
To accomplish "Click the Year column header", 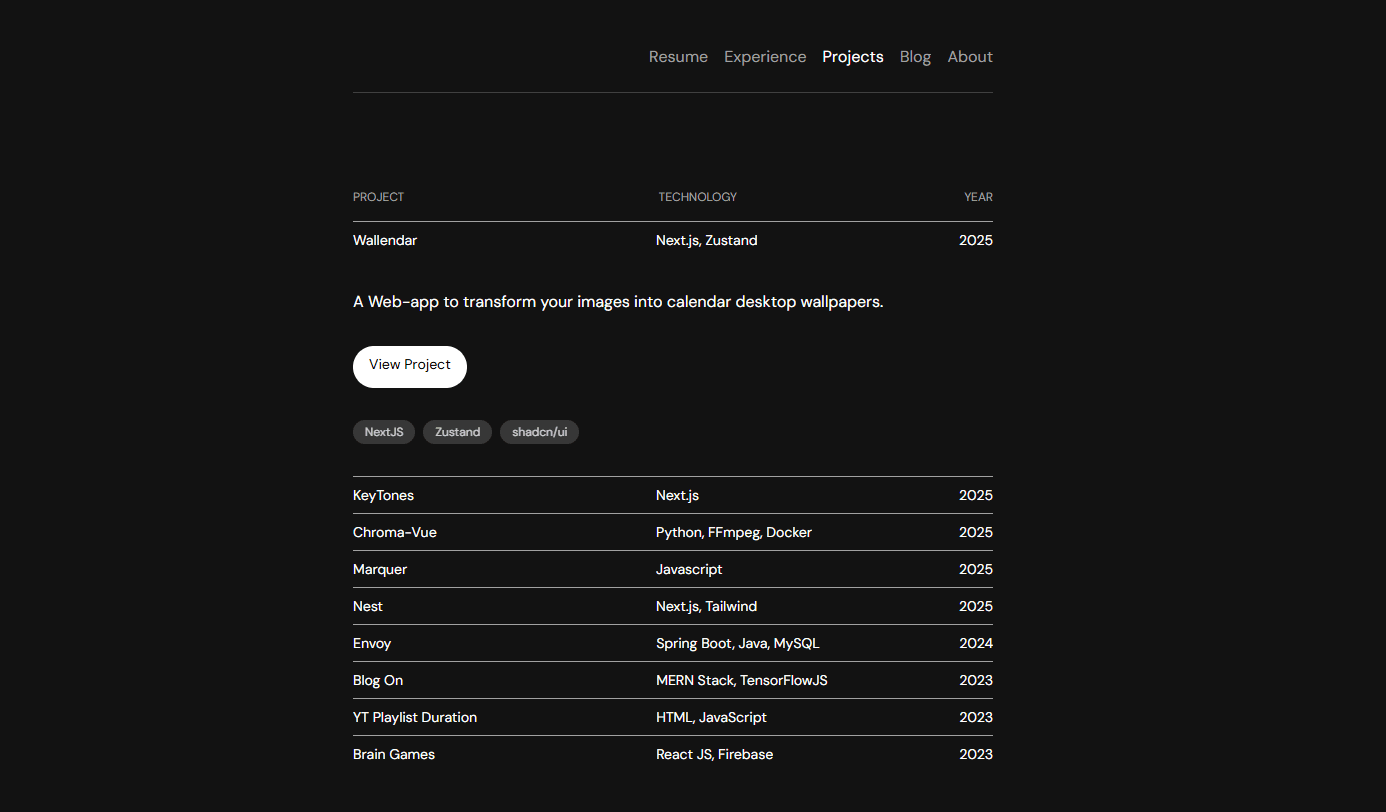I will coord(978,197).
